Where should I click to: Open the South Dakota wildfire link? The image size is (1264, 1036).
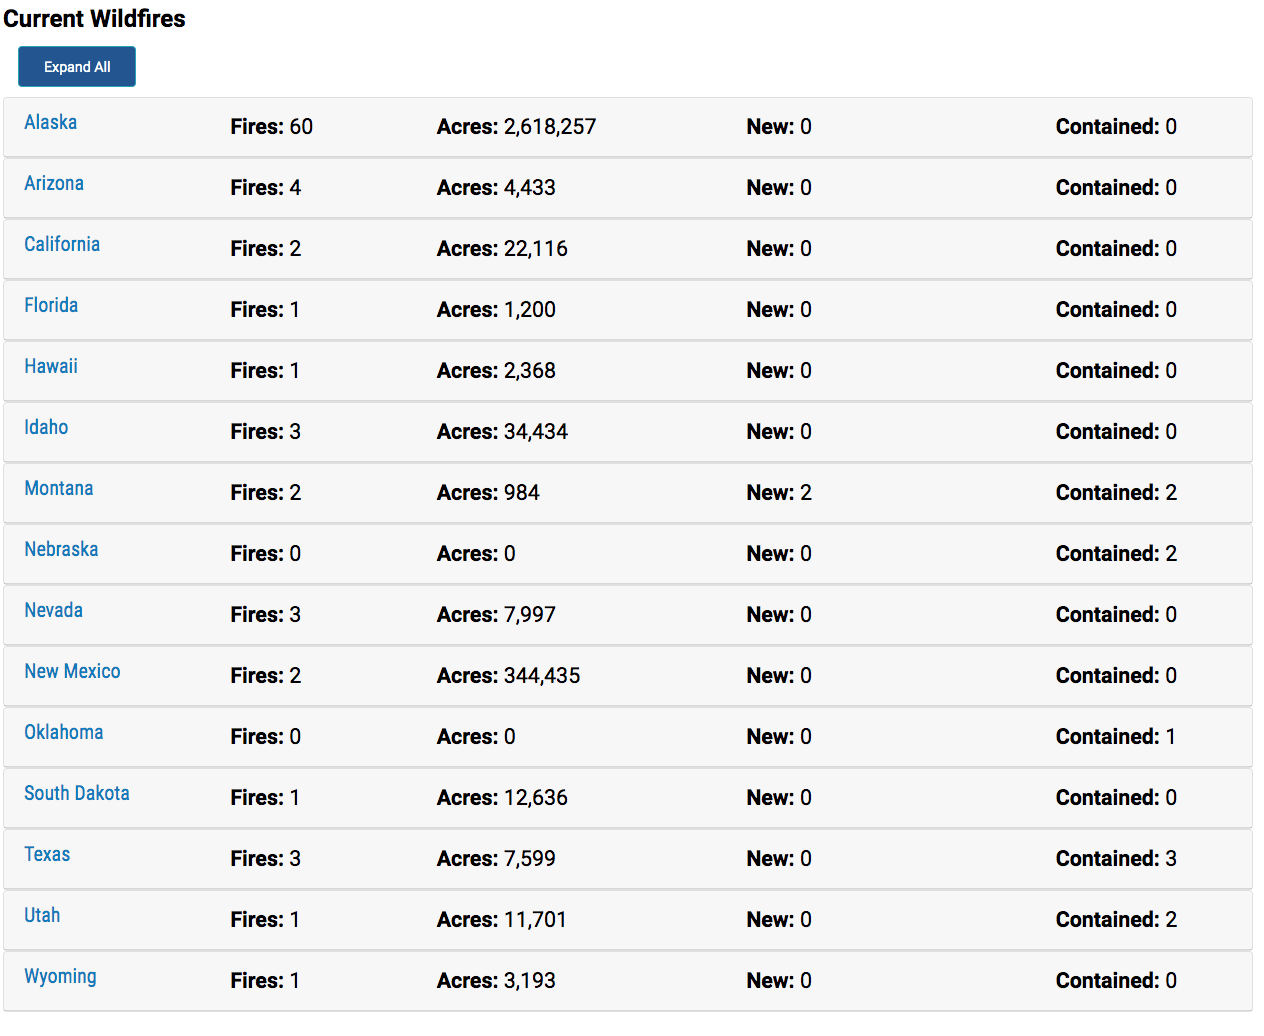(77, 793)
